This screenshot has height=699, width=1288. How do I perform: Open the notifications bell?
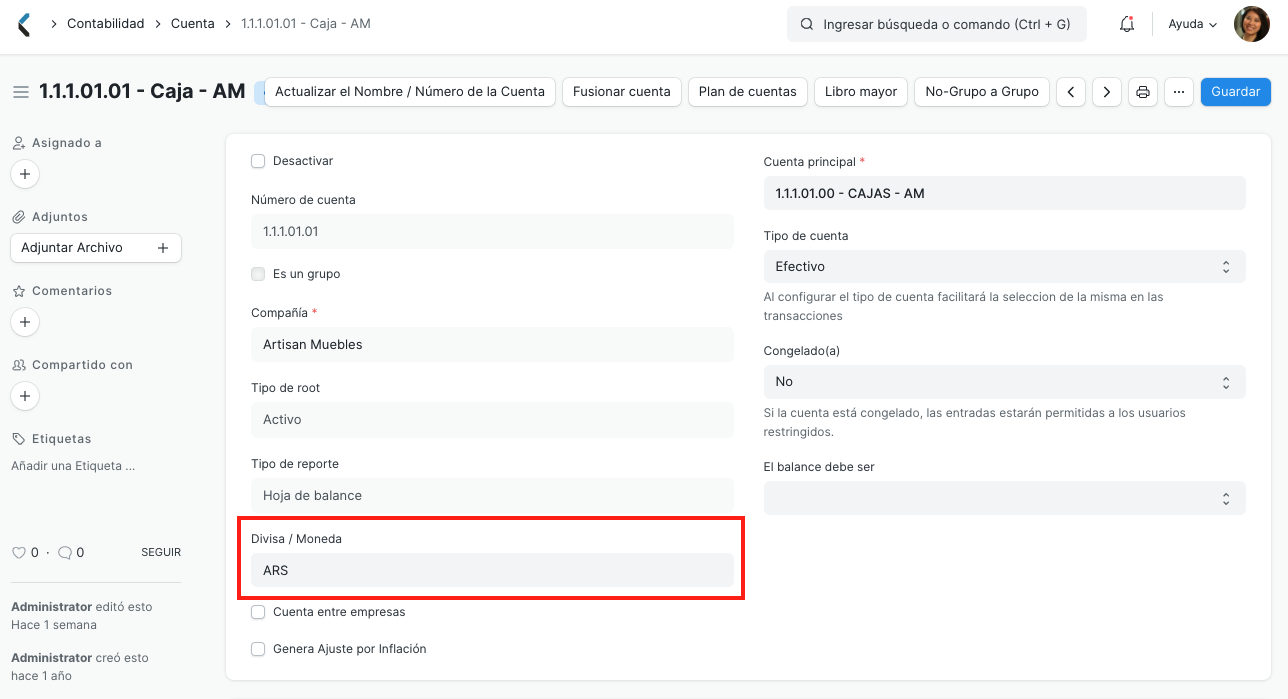[x=1127, y=24]
